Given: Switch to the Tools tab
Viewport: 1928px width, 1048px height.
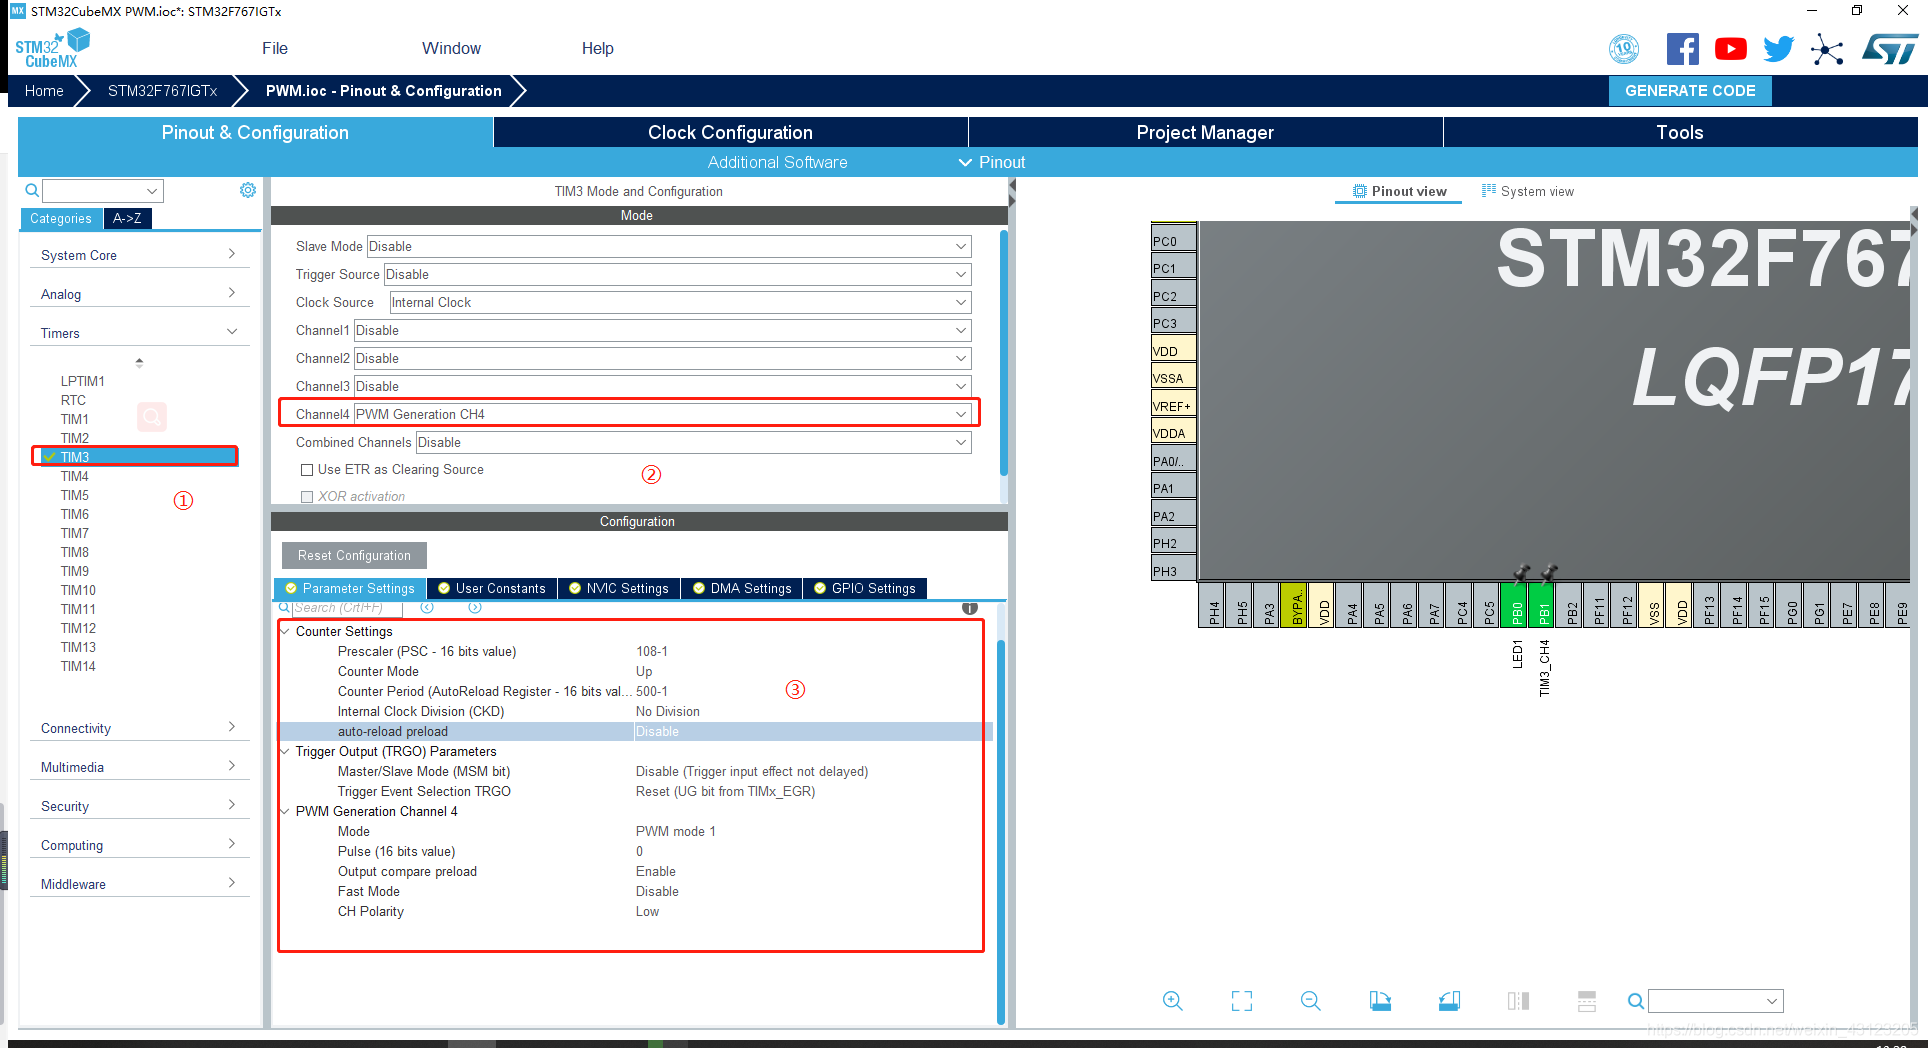Looking at the screenshot, I should pyautogui.click(x=1680, y=132).
